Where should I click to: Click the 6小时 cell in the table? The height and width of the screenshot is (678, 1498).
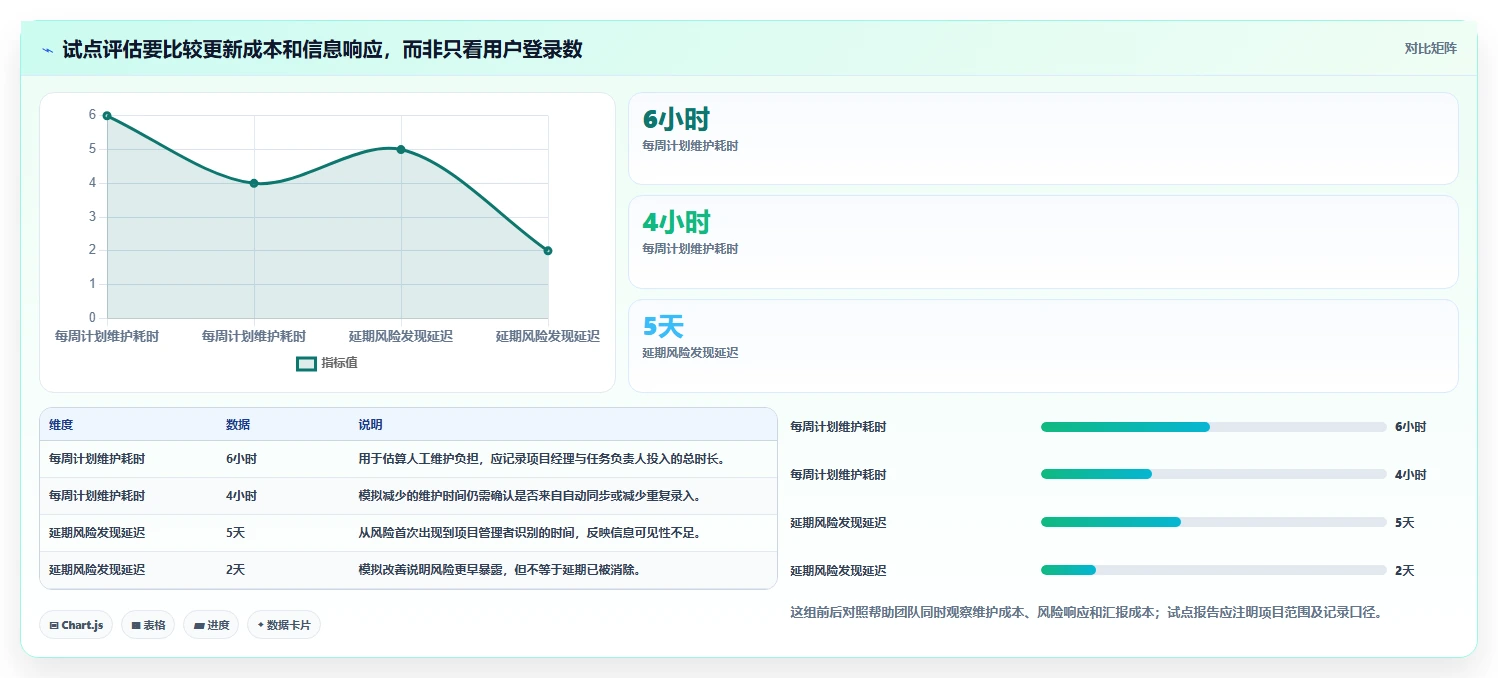click(x=241, y=459)
